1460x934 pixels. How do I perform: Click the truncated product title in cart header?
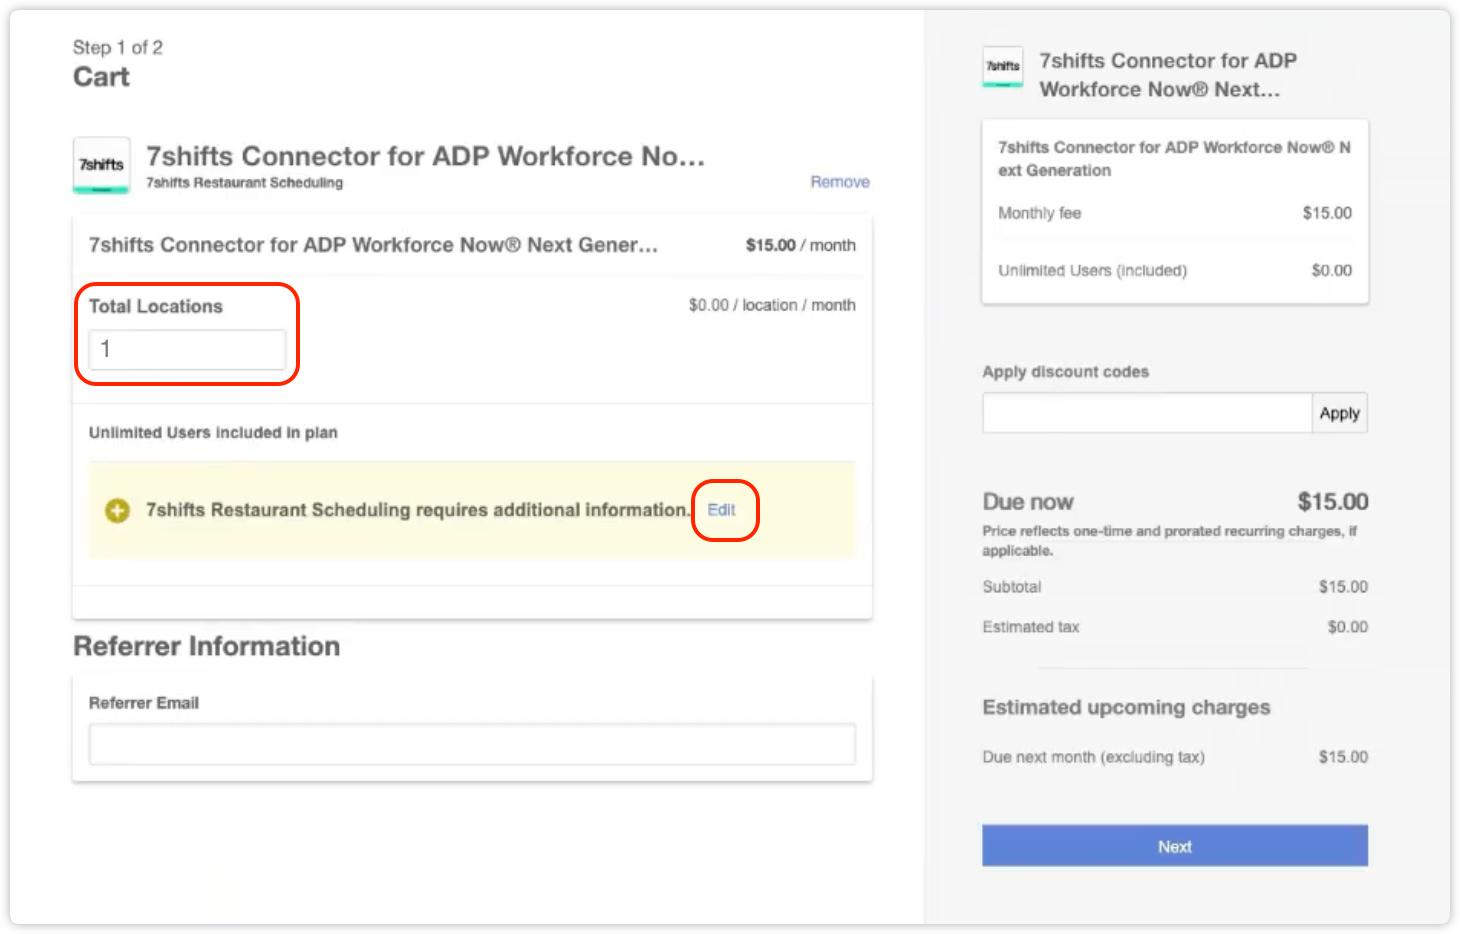click(x=425, y=157)
